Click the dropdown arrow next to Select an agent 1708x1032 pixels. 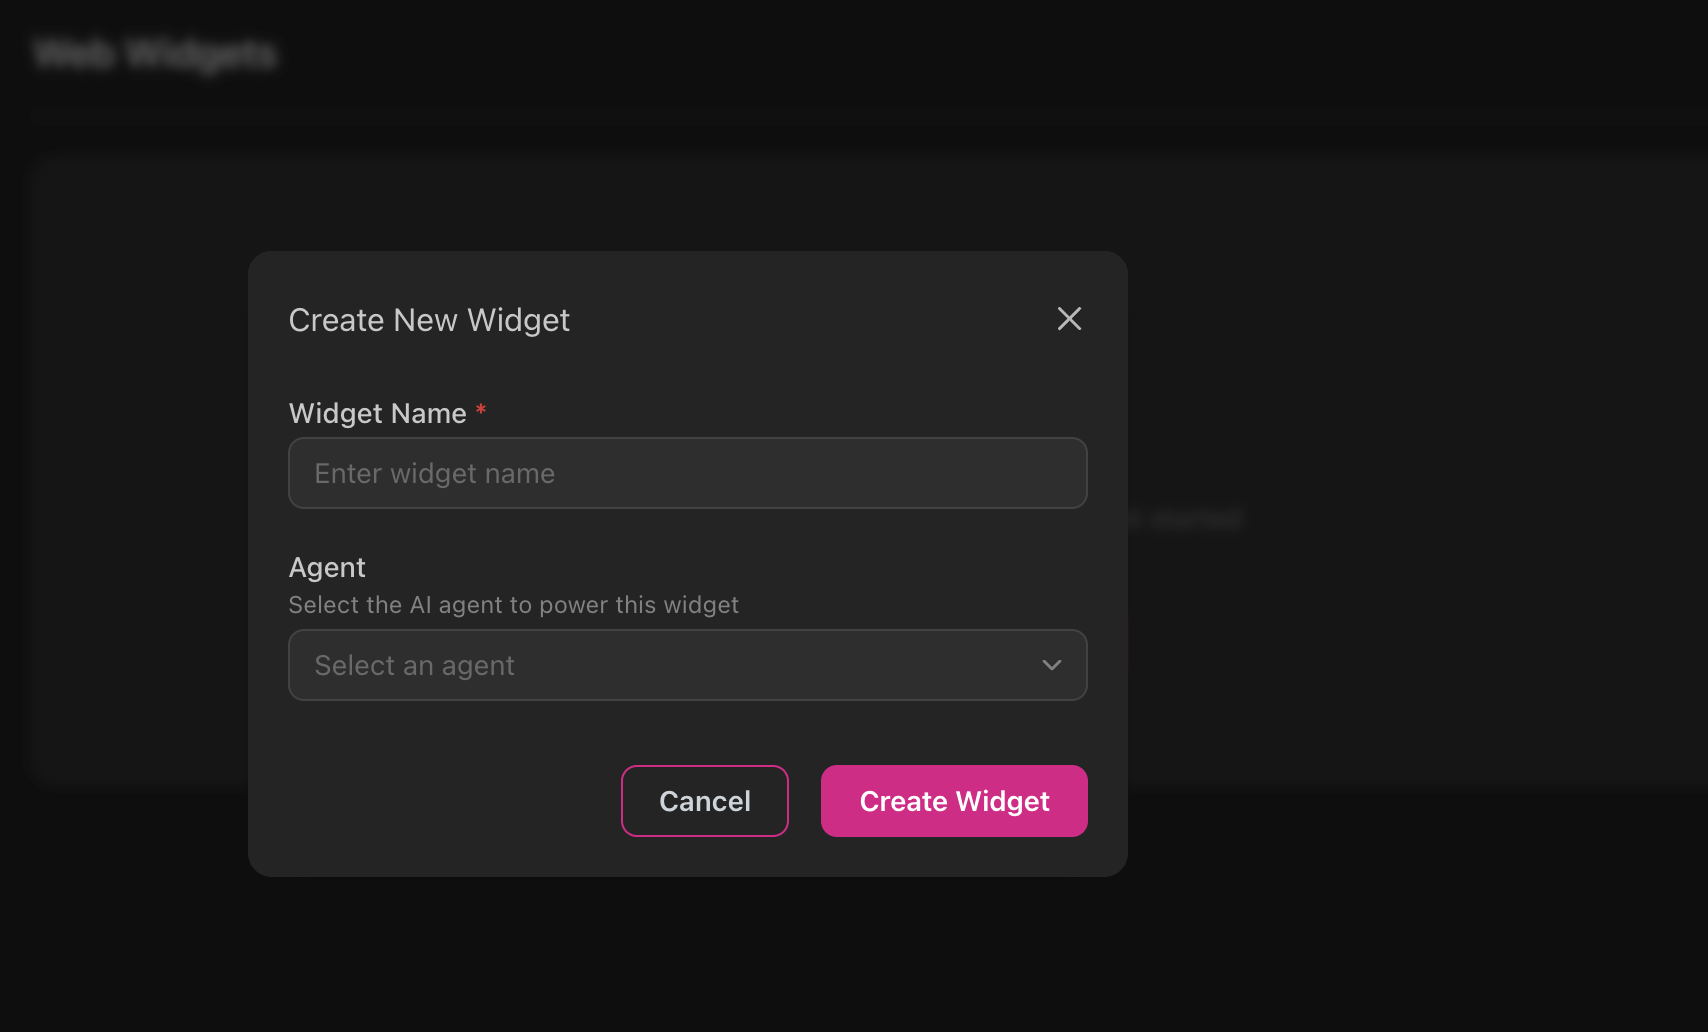pyautogui.click(x=1051, y=665)
